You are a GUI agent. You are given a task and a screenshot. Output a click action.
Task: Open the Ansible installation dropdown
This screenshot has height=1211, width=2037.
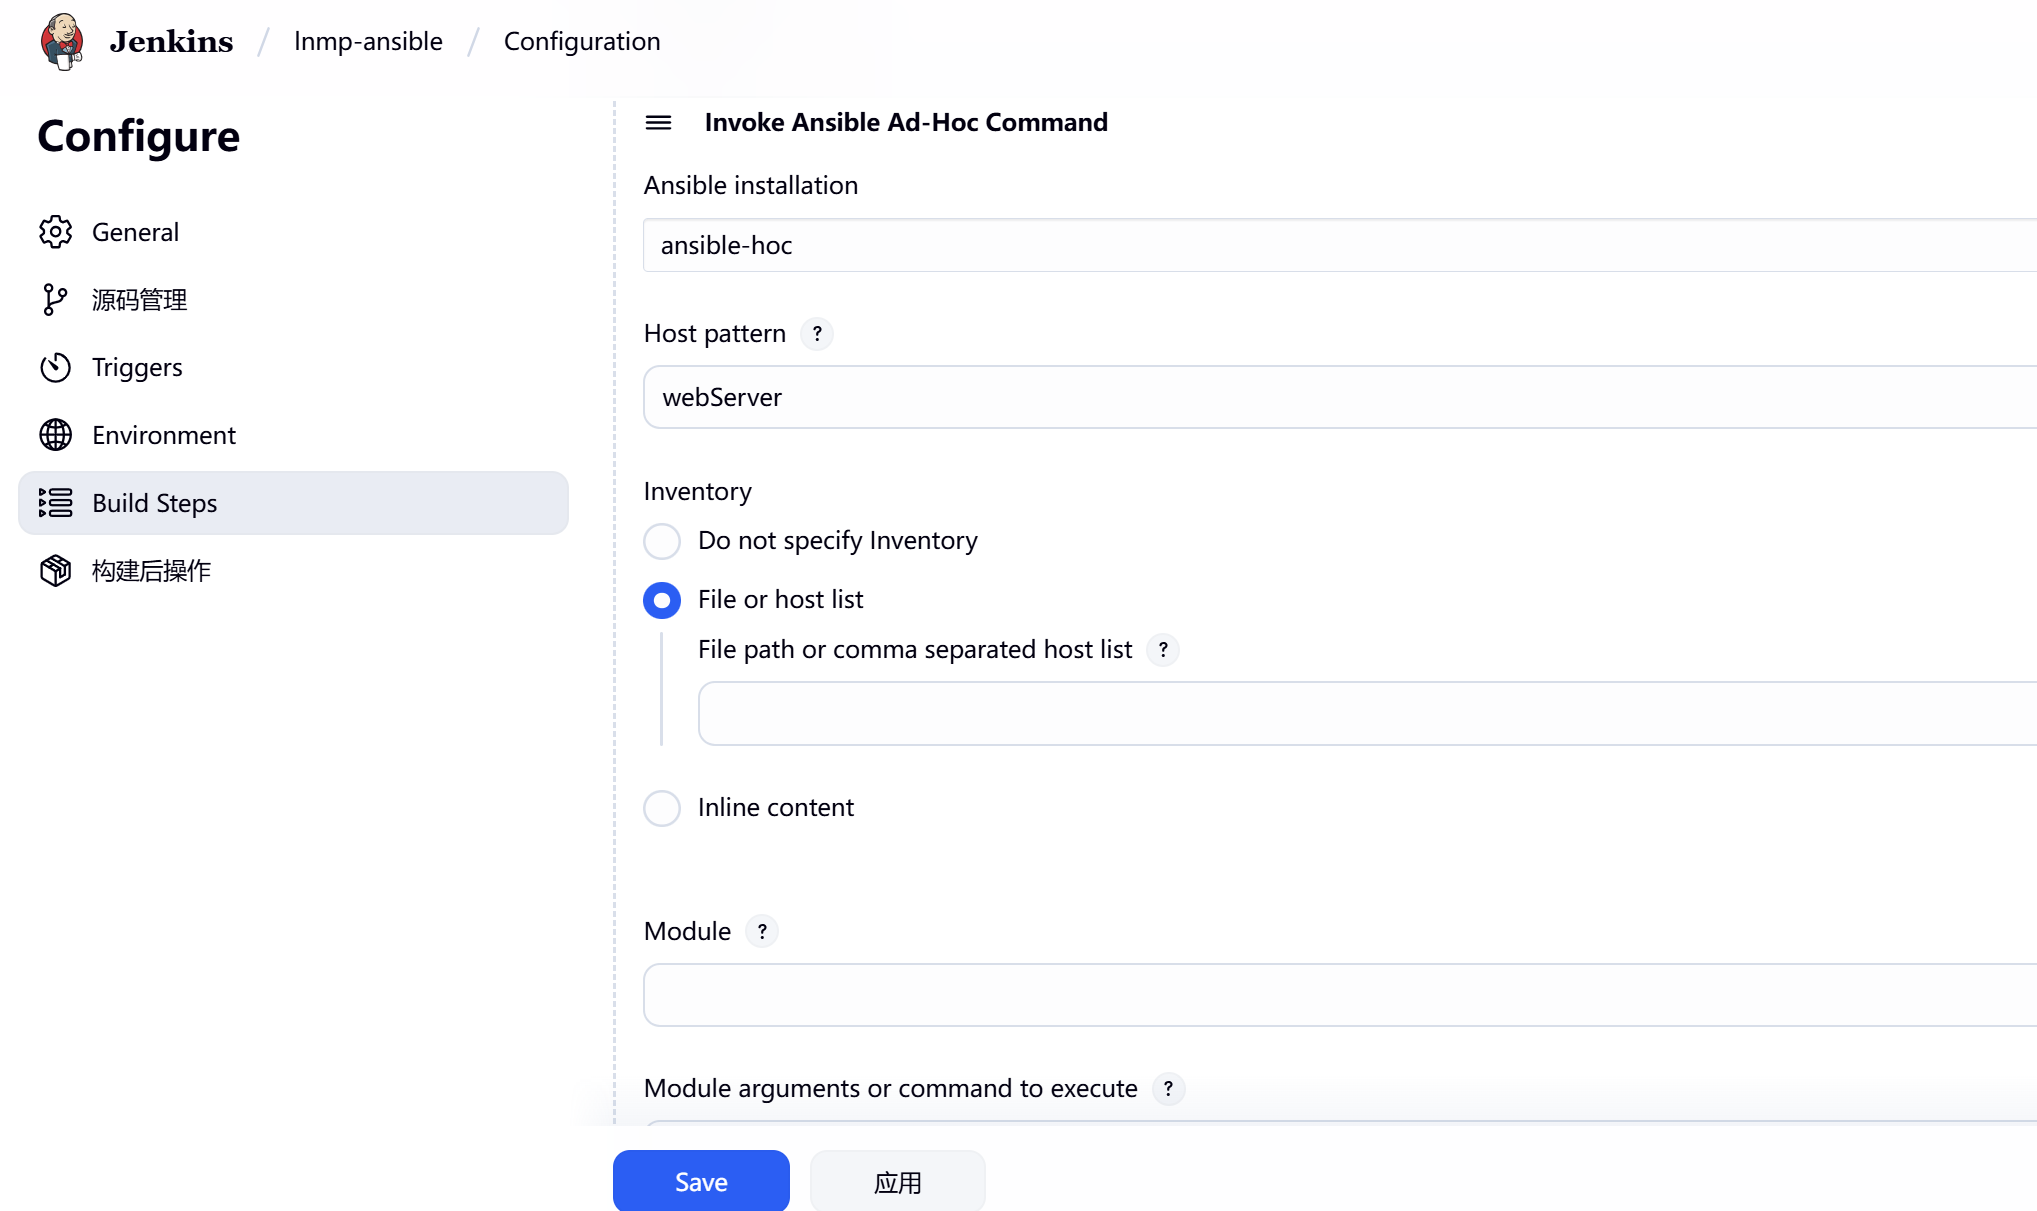click(x=1338, y=245)
